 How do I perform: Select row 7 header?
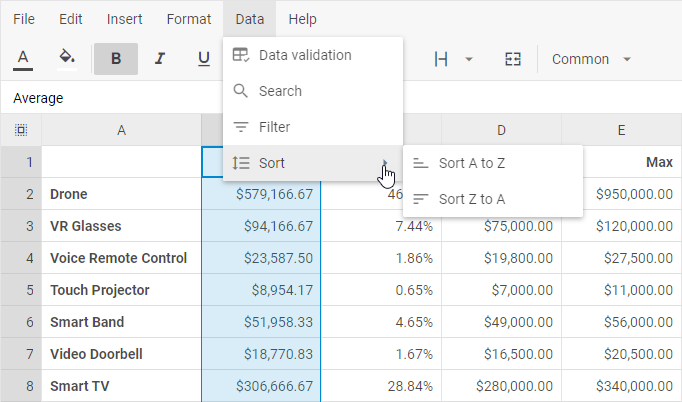(21, 354)
